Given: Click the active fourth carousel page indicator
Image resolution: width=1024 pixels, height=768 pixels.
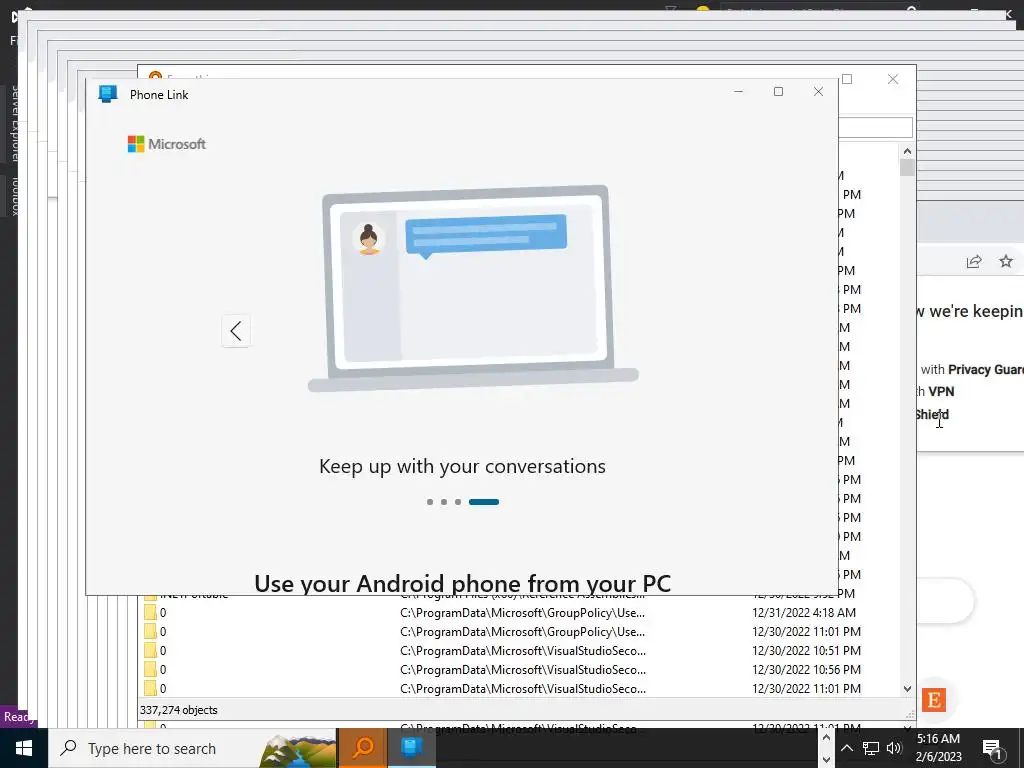Looking at the screenshot, I should point(484,502).
